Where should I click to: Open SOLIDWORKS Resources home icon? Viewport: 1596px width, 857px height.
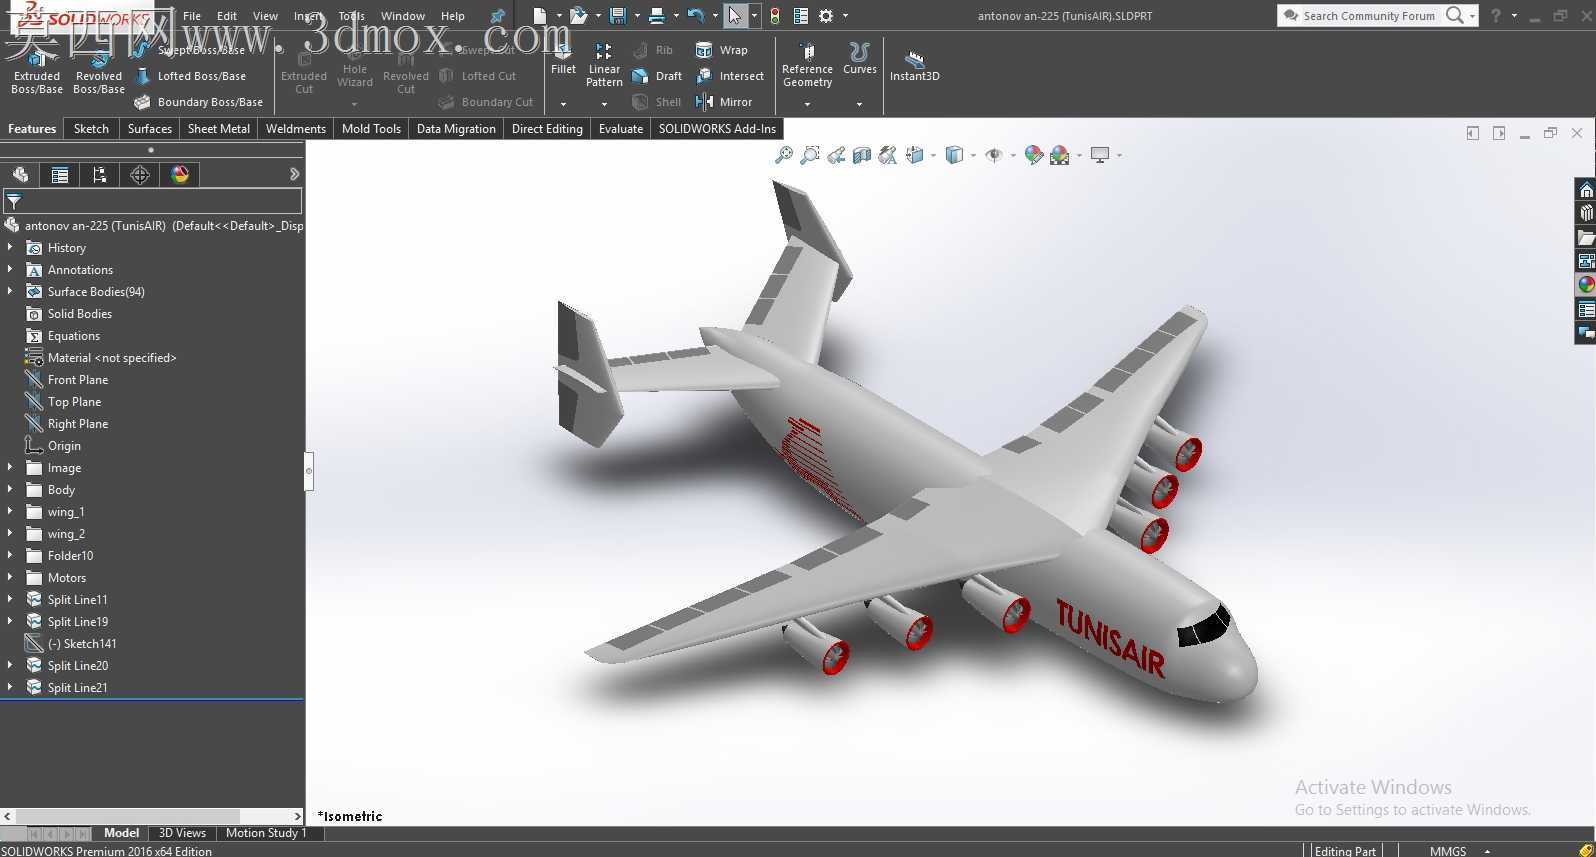pyautogui.click(x=1586, y=189)
